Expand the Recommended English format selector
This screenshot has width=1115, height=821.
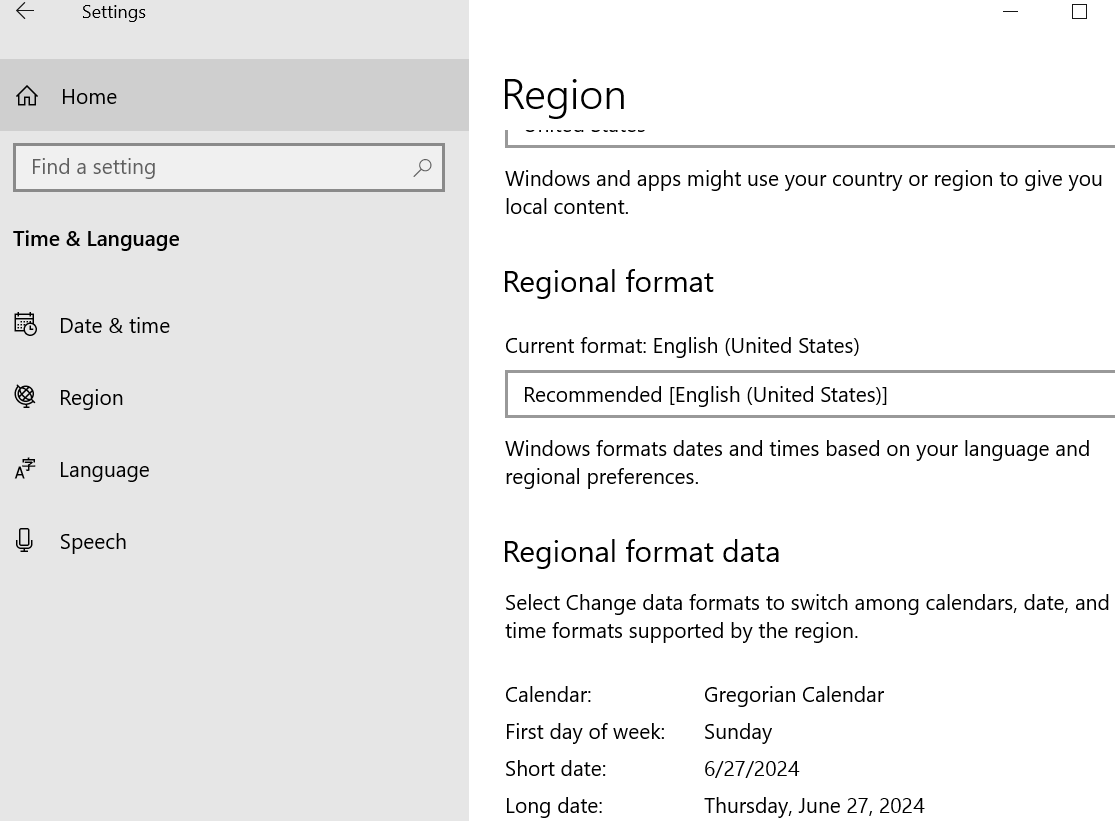810,394
